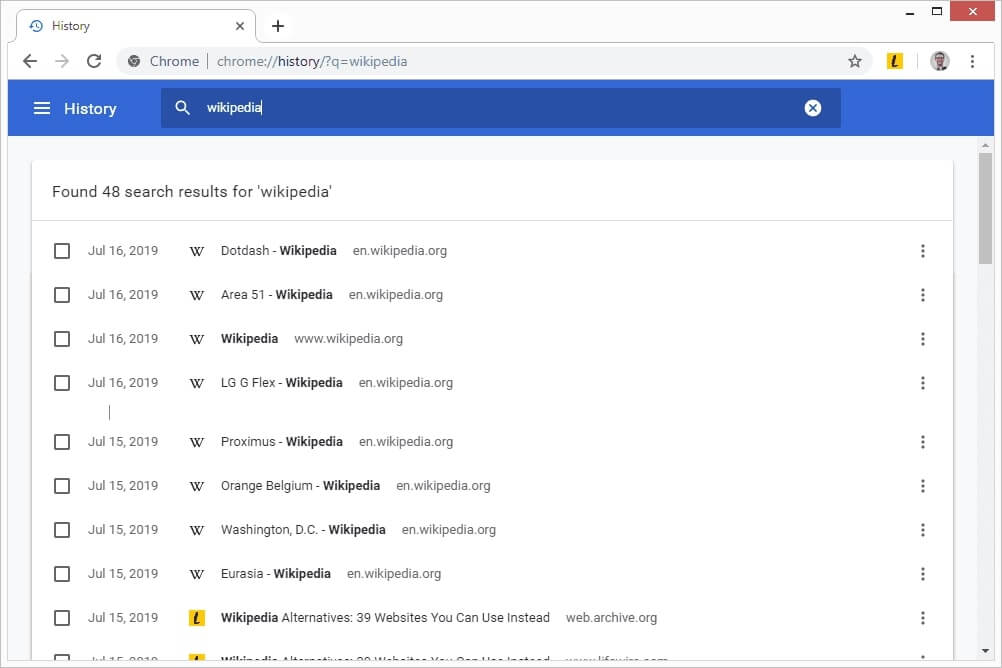Check the Area 51 - Wikipedia entry
This screenshot has height=668, width=1002.
62,295
